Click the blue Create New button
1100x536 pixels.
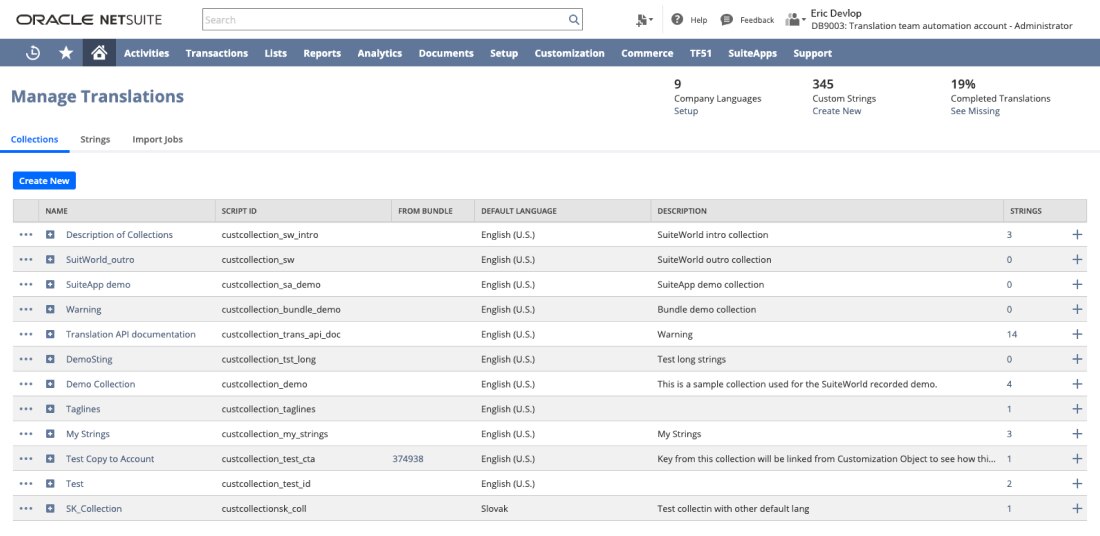(x=44, y=181)
